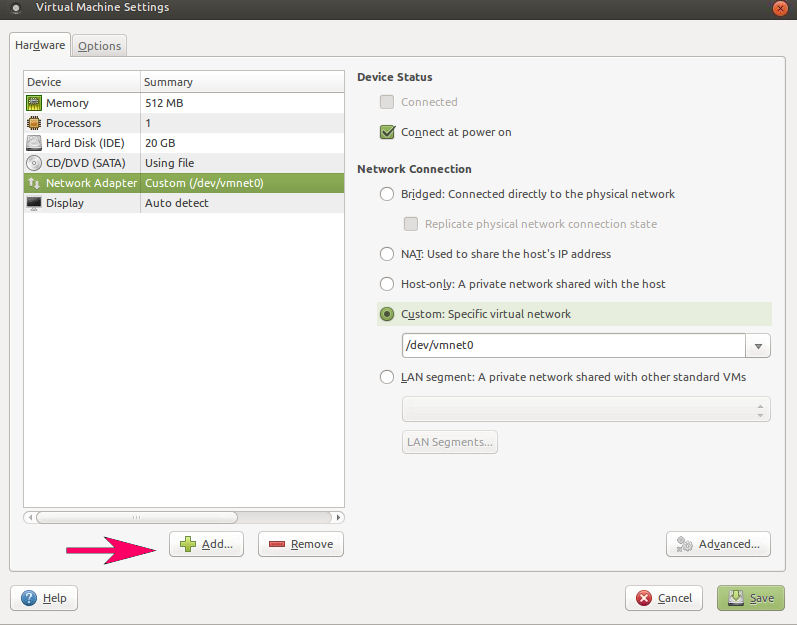Select the Hard Disk (IDE) icon

(34, 143)
